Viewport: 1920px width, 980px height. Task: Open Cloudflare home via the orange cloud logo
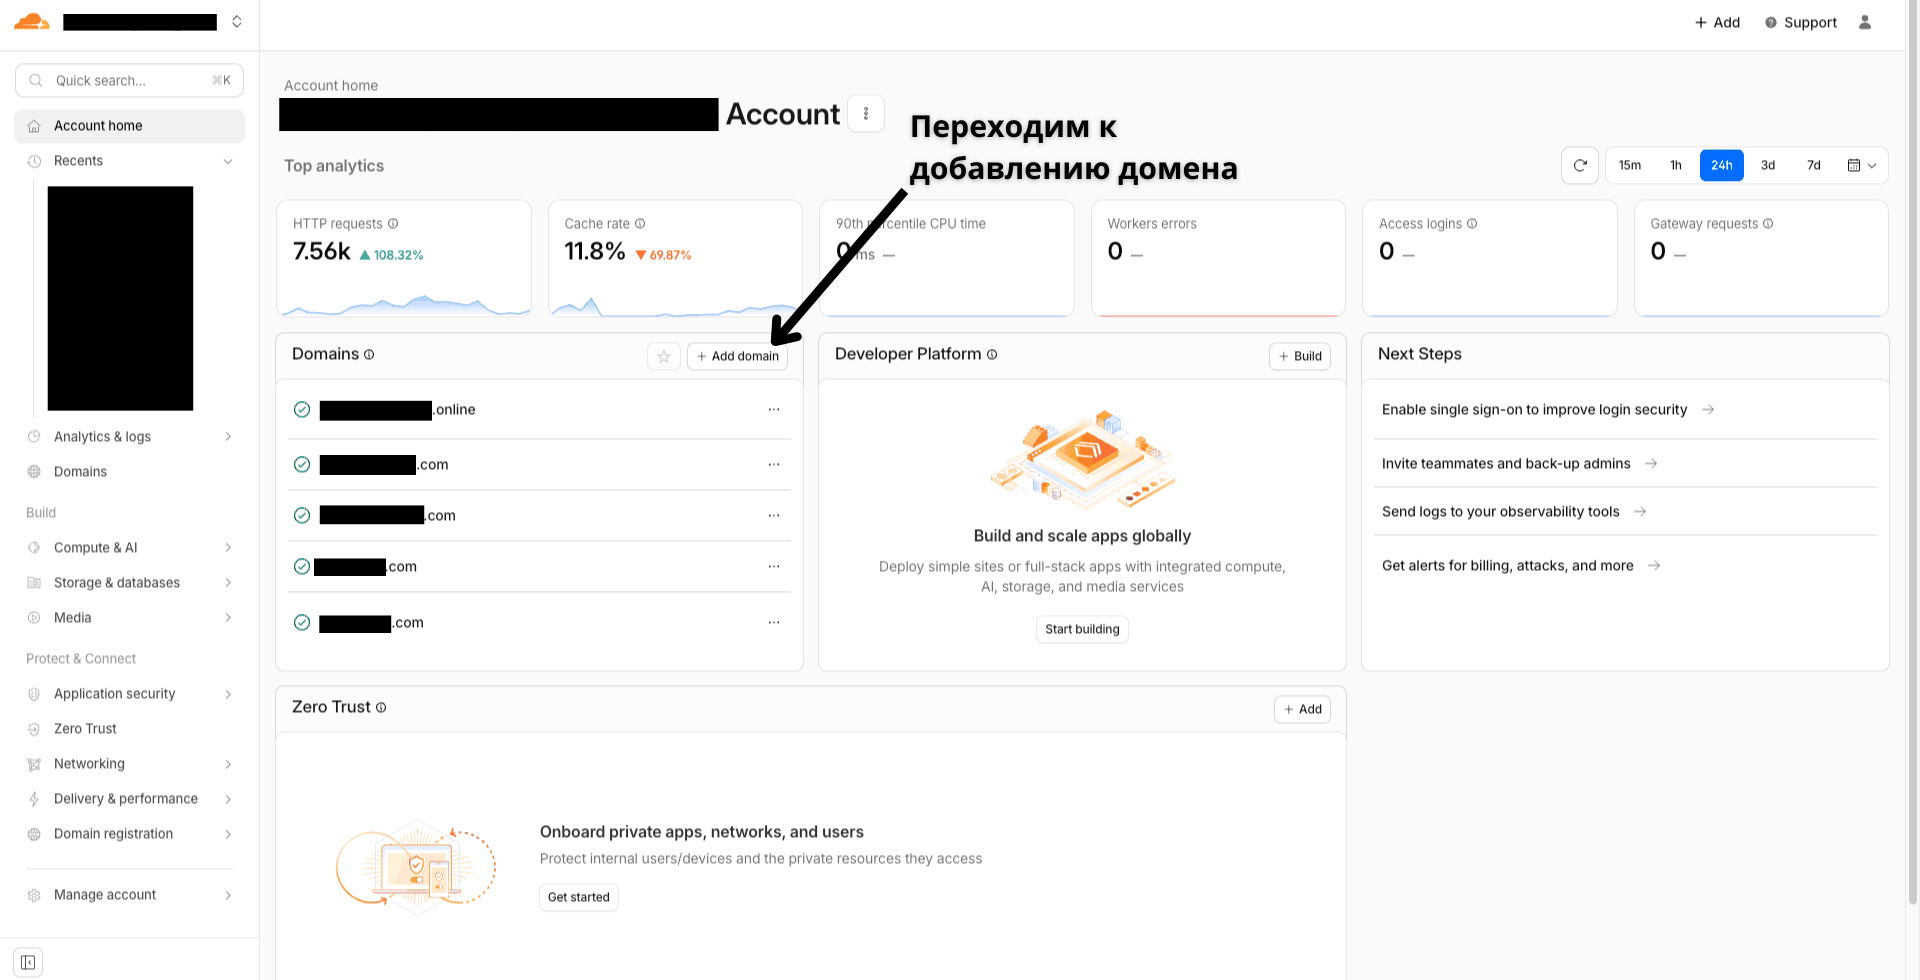click(31, 21)
